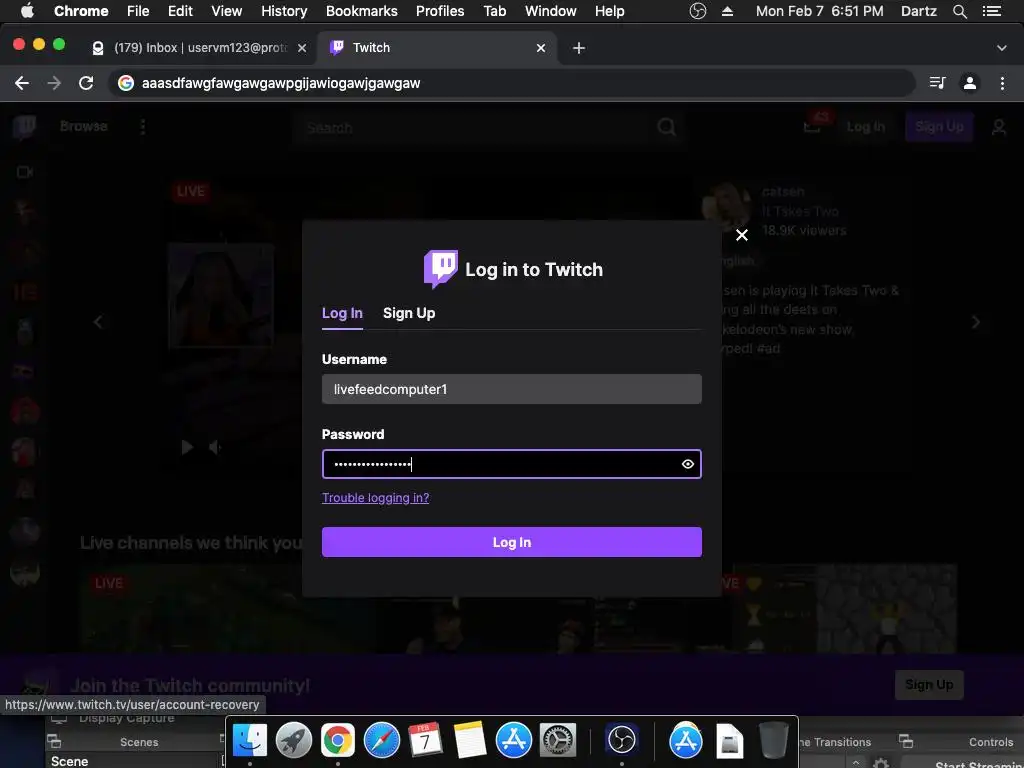The image size is (1024, 768).
Task: Open the Chrome profile icon
Action: pos(970,83)
